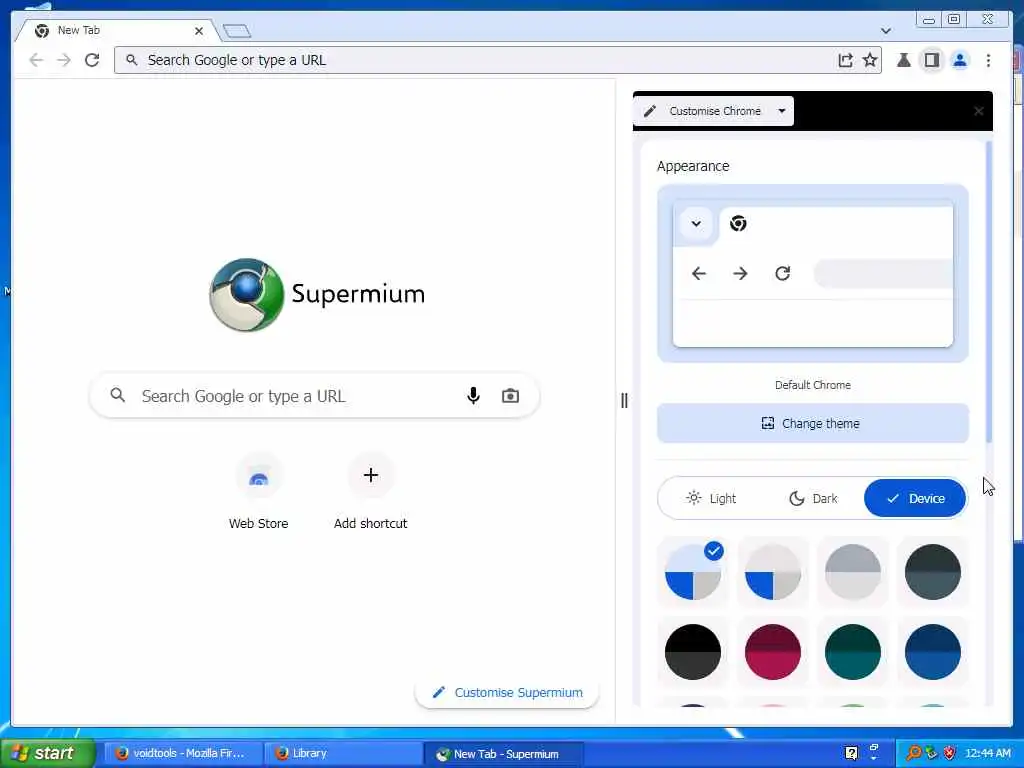1024x768 pixels.
Task: Go forward using the browser forward arrow
Action: tap(63, 60)
